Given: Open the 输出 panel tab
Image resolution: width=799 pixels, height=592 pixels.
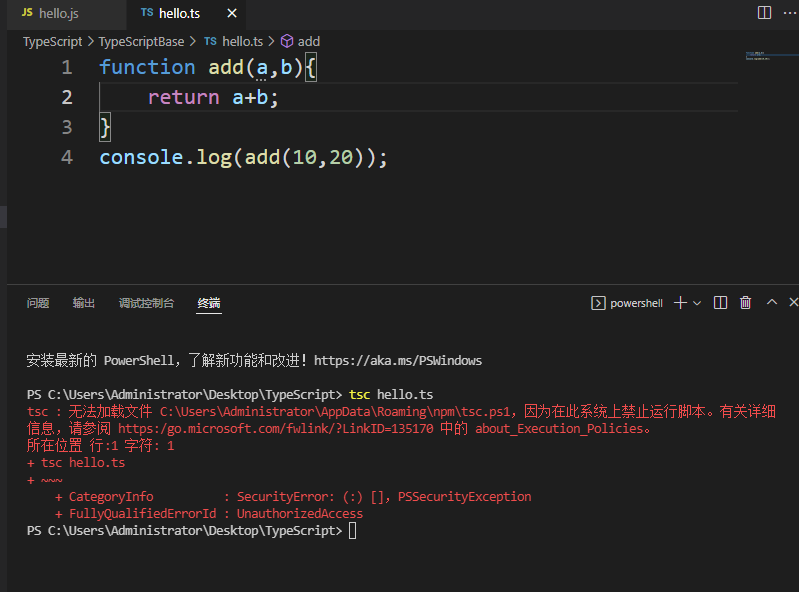Looking at the screenshot, I should (84, 303).
